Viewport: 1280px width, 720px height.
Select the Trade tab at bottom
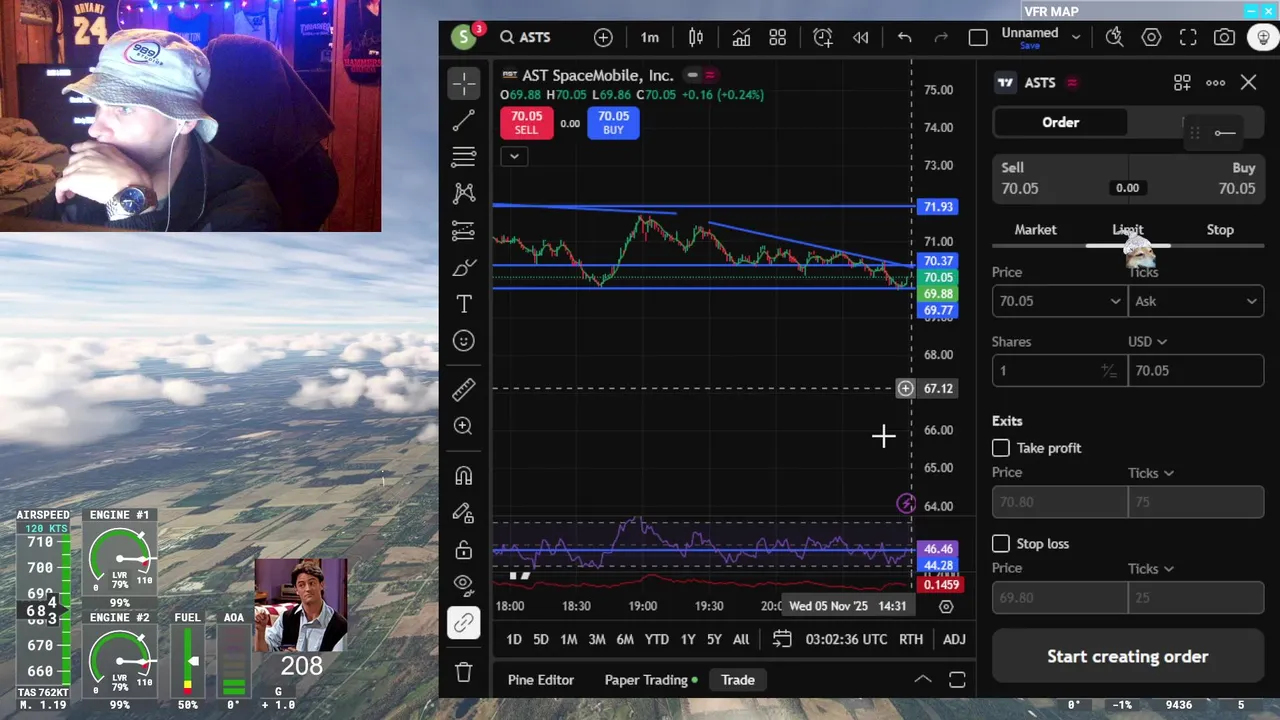point(738,680)
